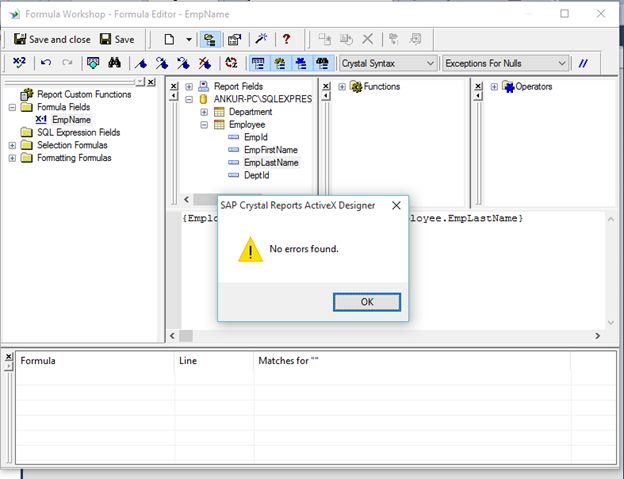Collapse the Formula Fields folder
Viewport: 624px width, 479px height.
coord(12,107)
